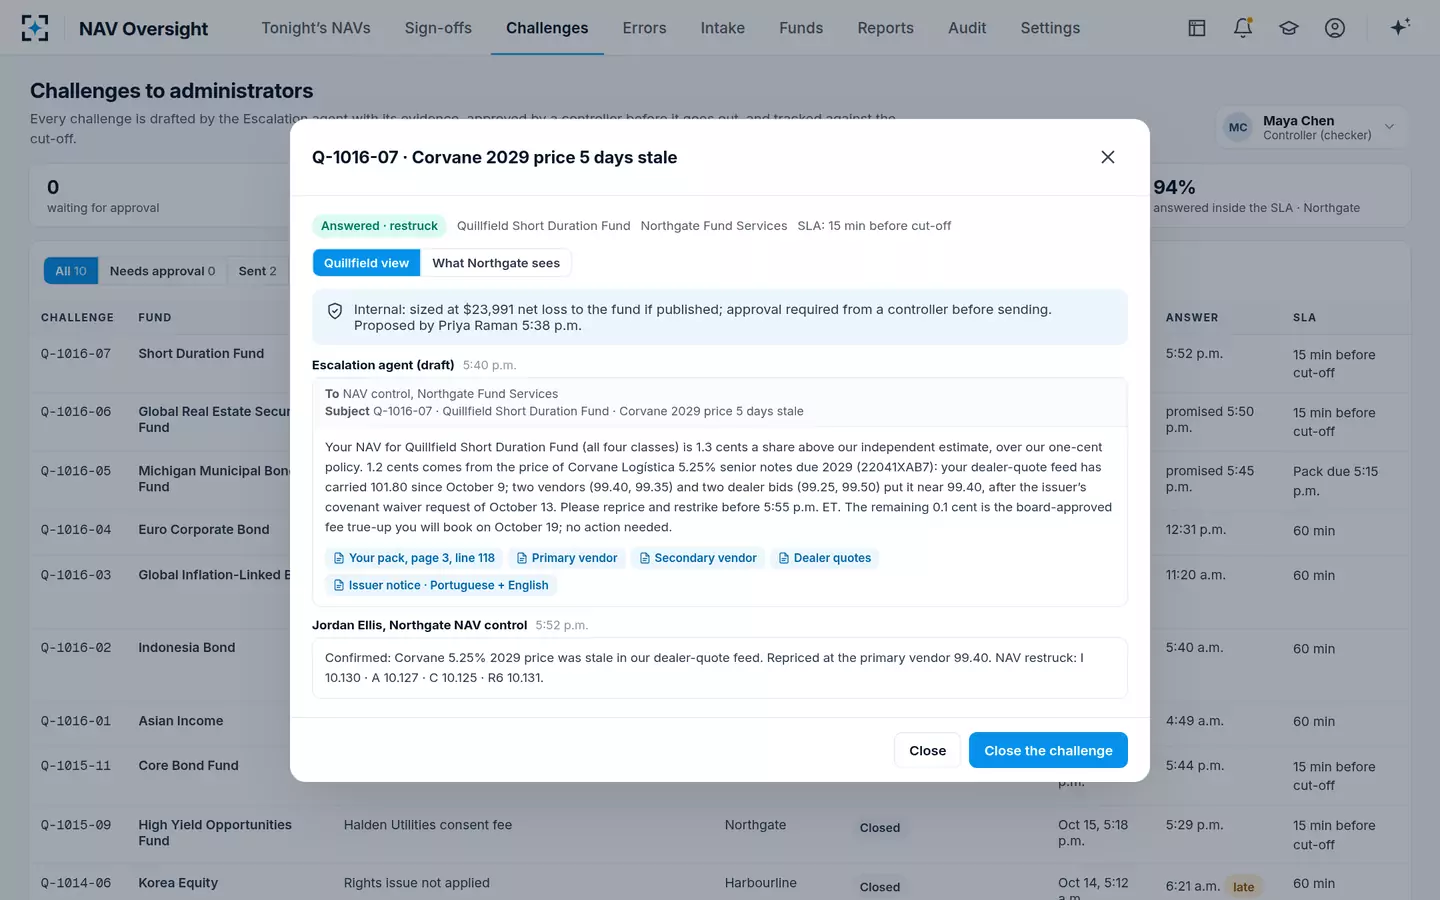Click the MC avatar badge

[x=1238, y=127]
